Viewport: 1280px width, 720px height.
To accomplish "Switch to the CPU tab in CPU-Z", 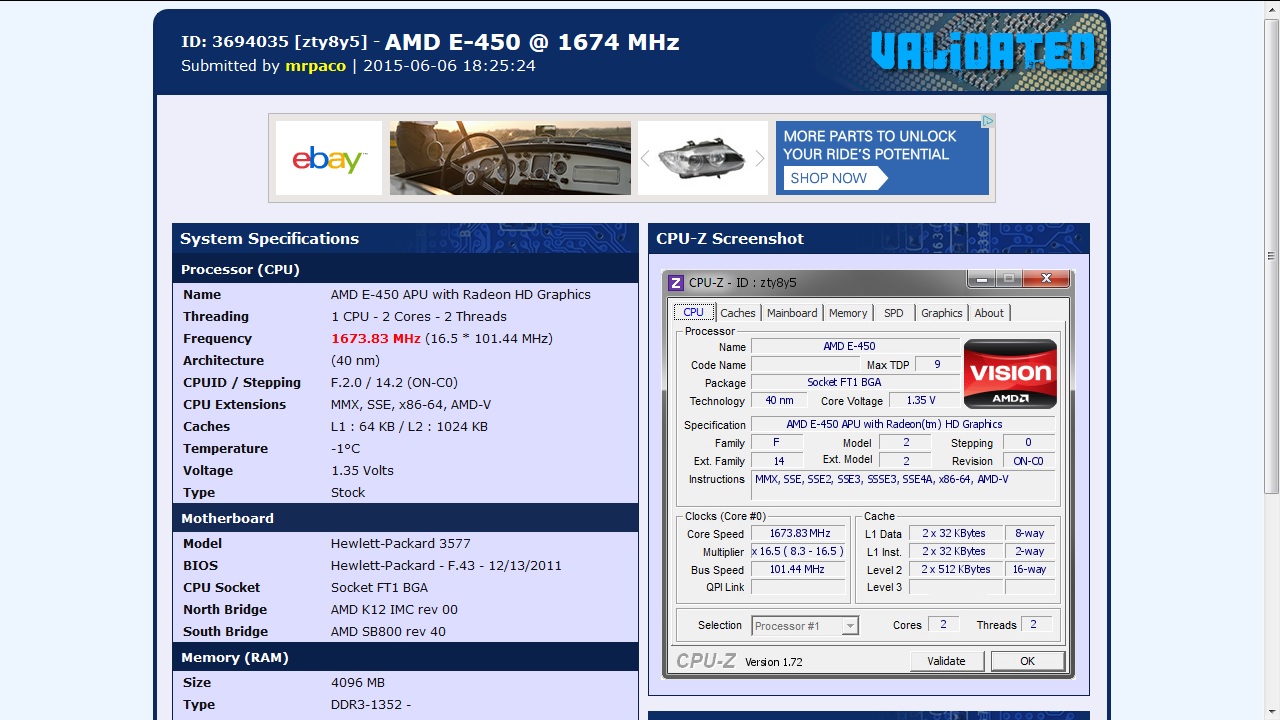I will 694,312.
